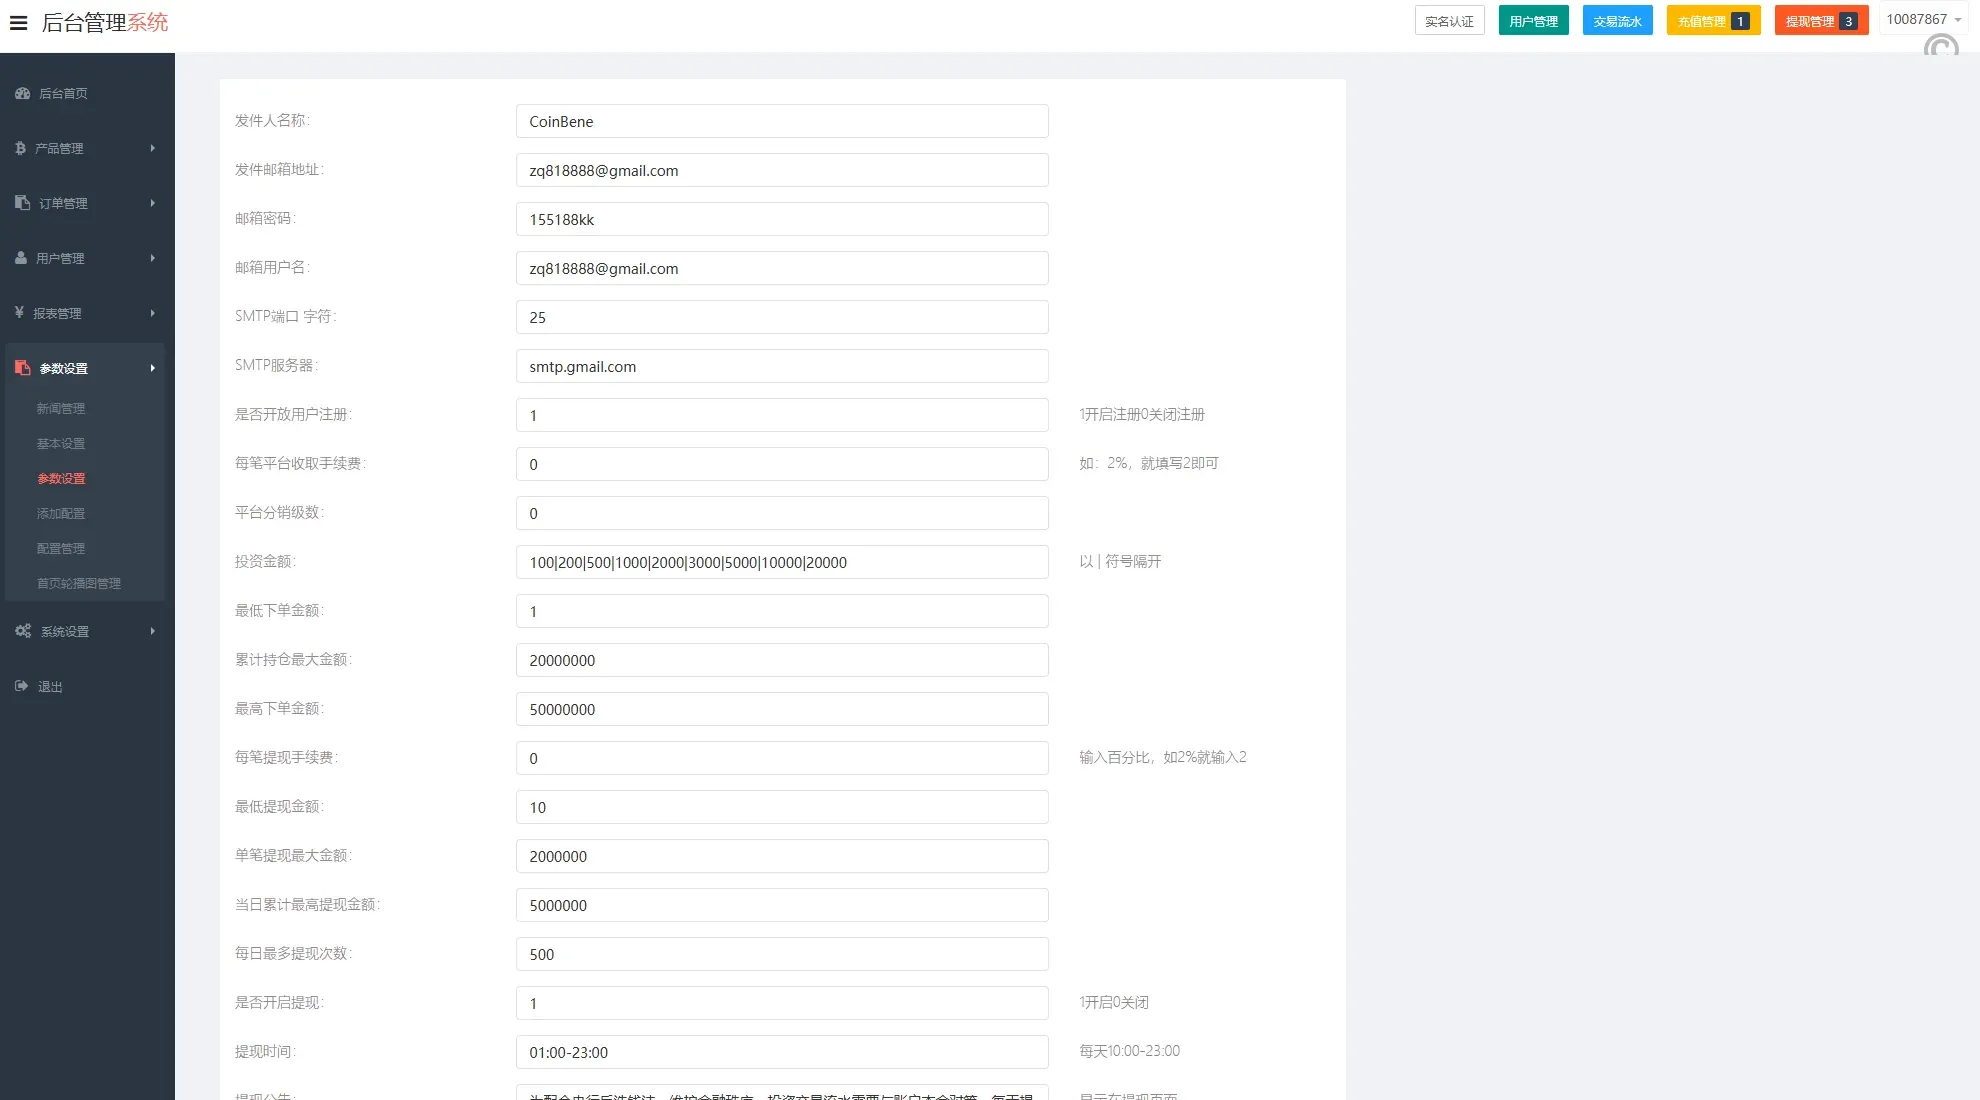Expand the 系统设置 submenu arrow
This screenshot has height=1100, width=1980.
[x=152, y=631]
